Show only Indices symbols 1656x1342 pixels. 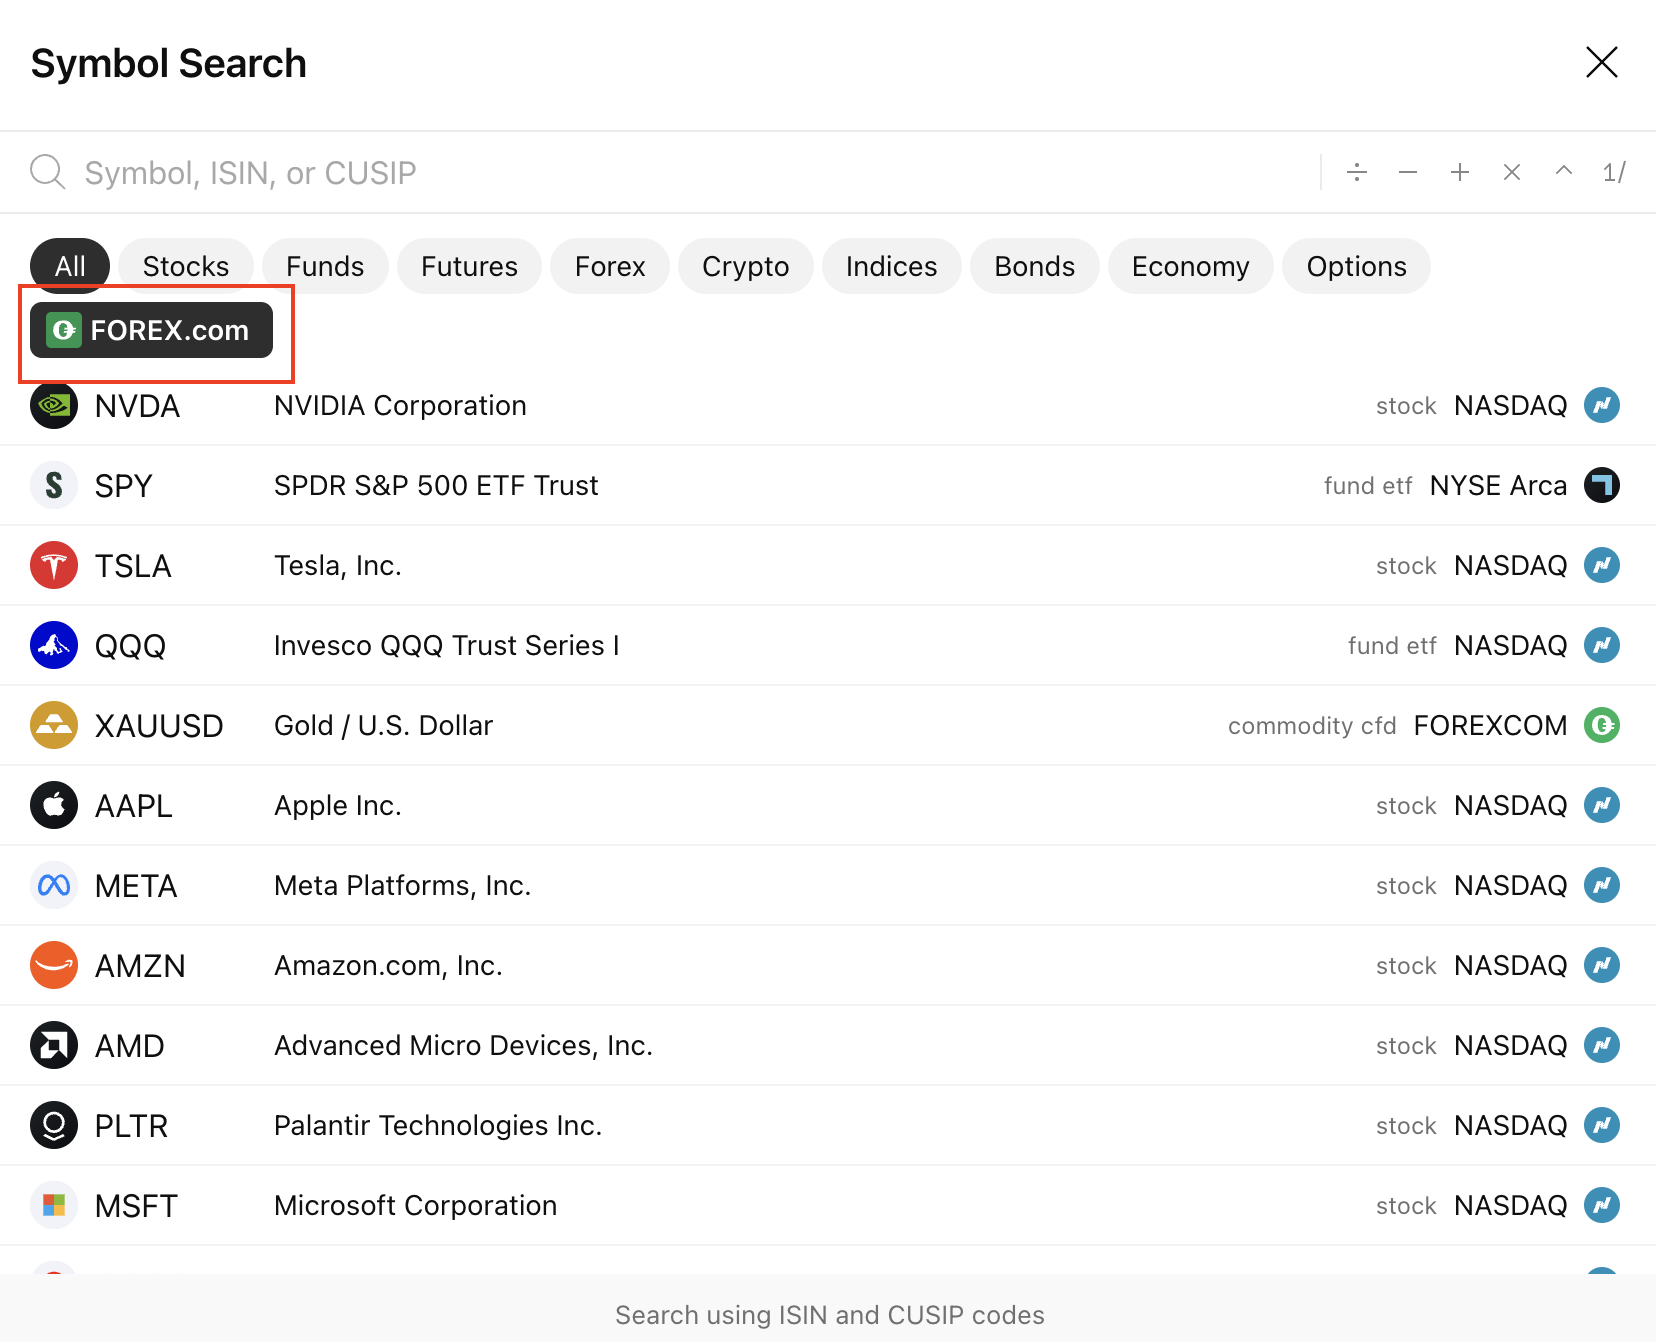click(x=892, y=266)
